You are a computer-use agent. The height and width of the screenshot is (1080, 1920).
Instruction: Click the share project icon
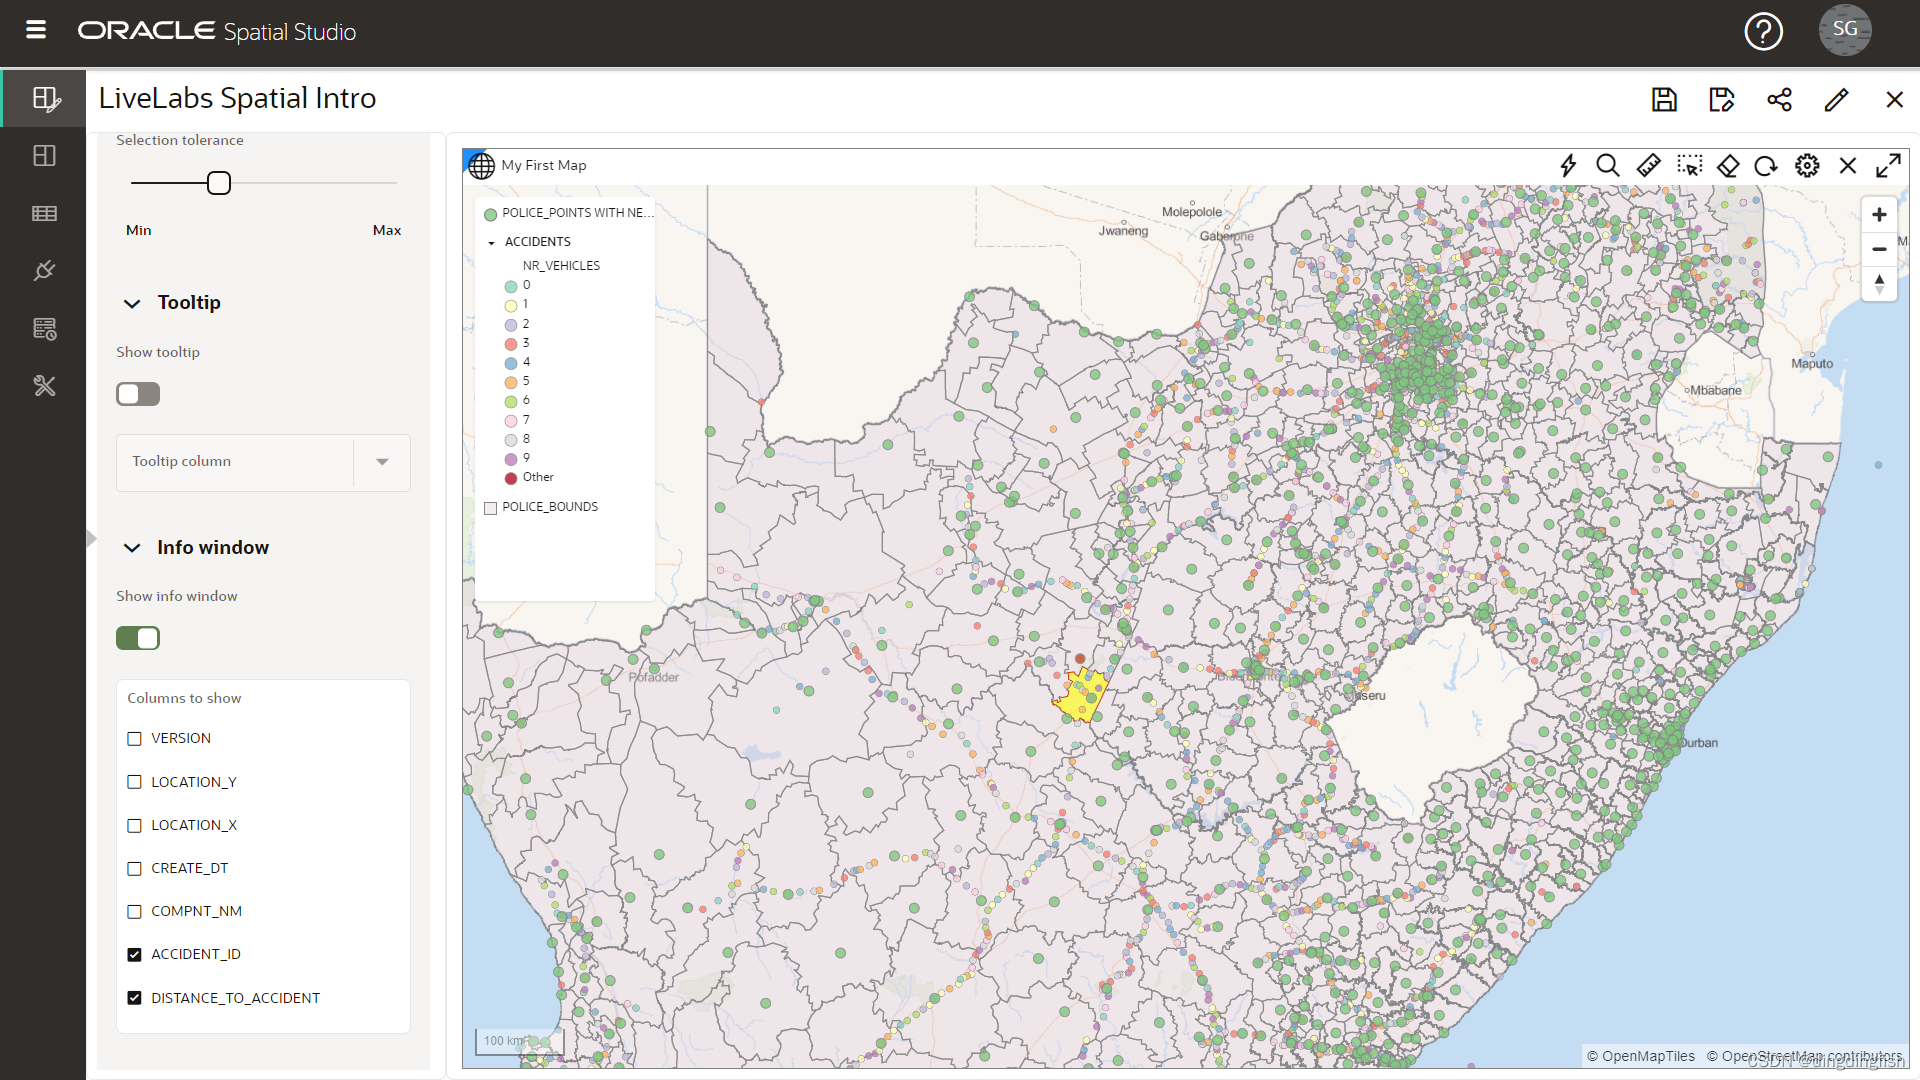tap(1779, 99)
